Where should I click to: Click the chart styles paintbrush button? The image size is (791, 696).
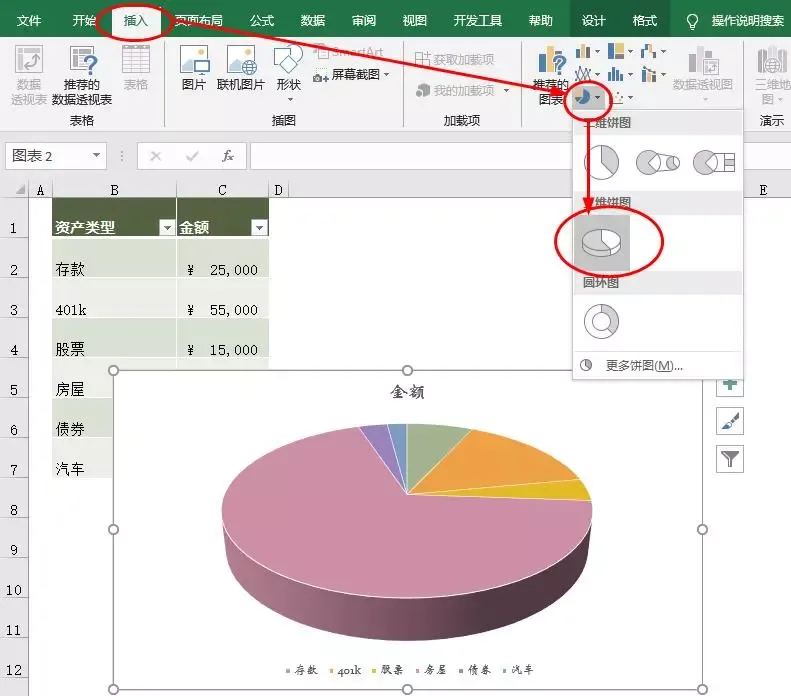[730, 421]
